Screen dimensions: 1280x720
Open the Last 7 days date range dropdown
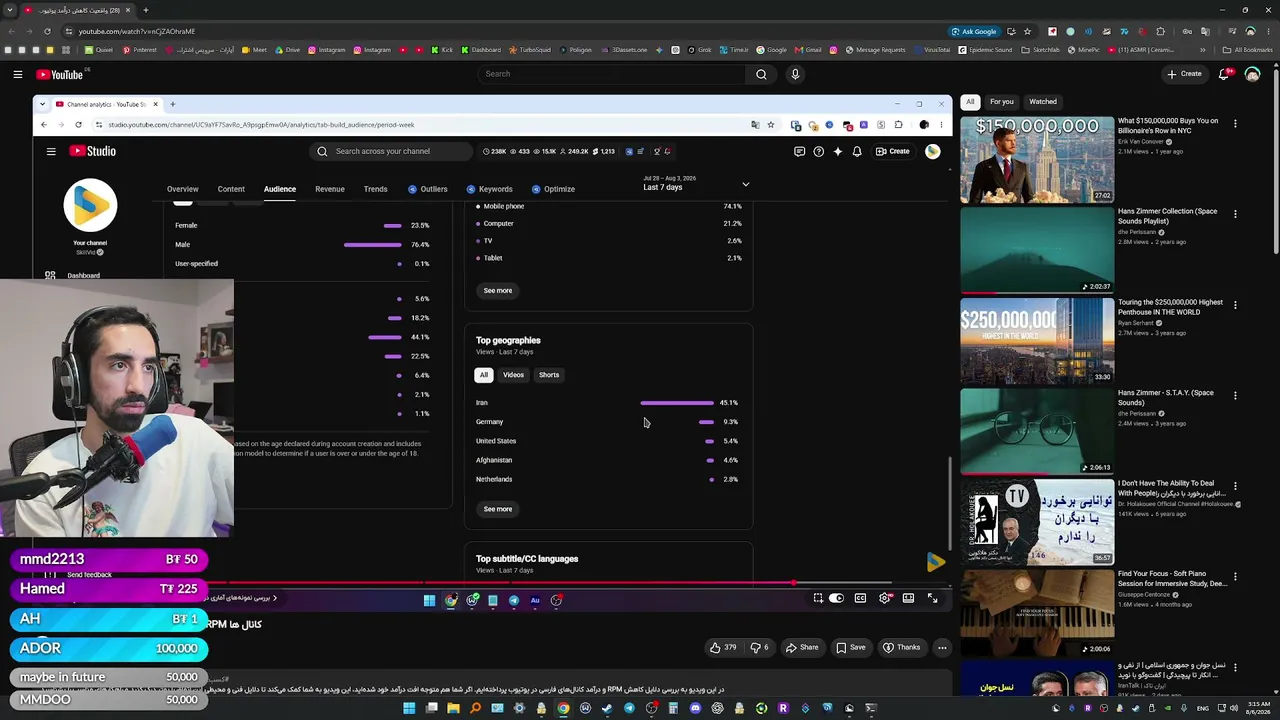point(696,183)
